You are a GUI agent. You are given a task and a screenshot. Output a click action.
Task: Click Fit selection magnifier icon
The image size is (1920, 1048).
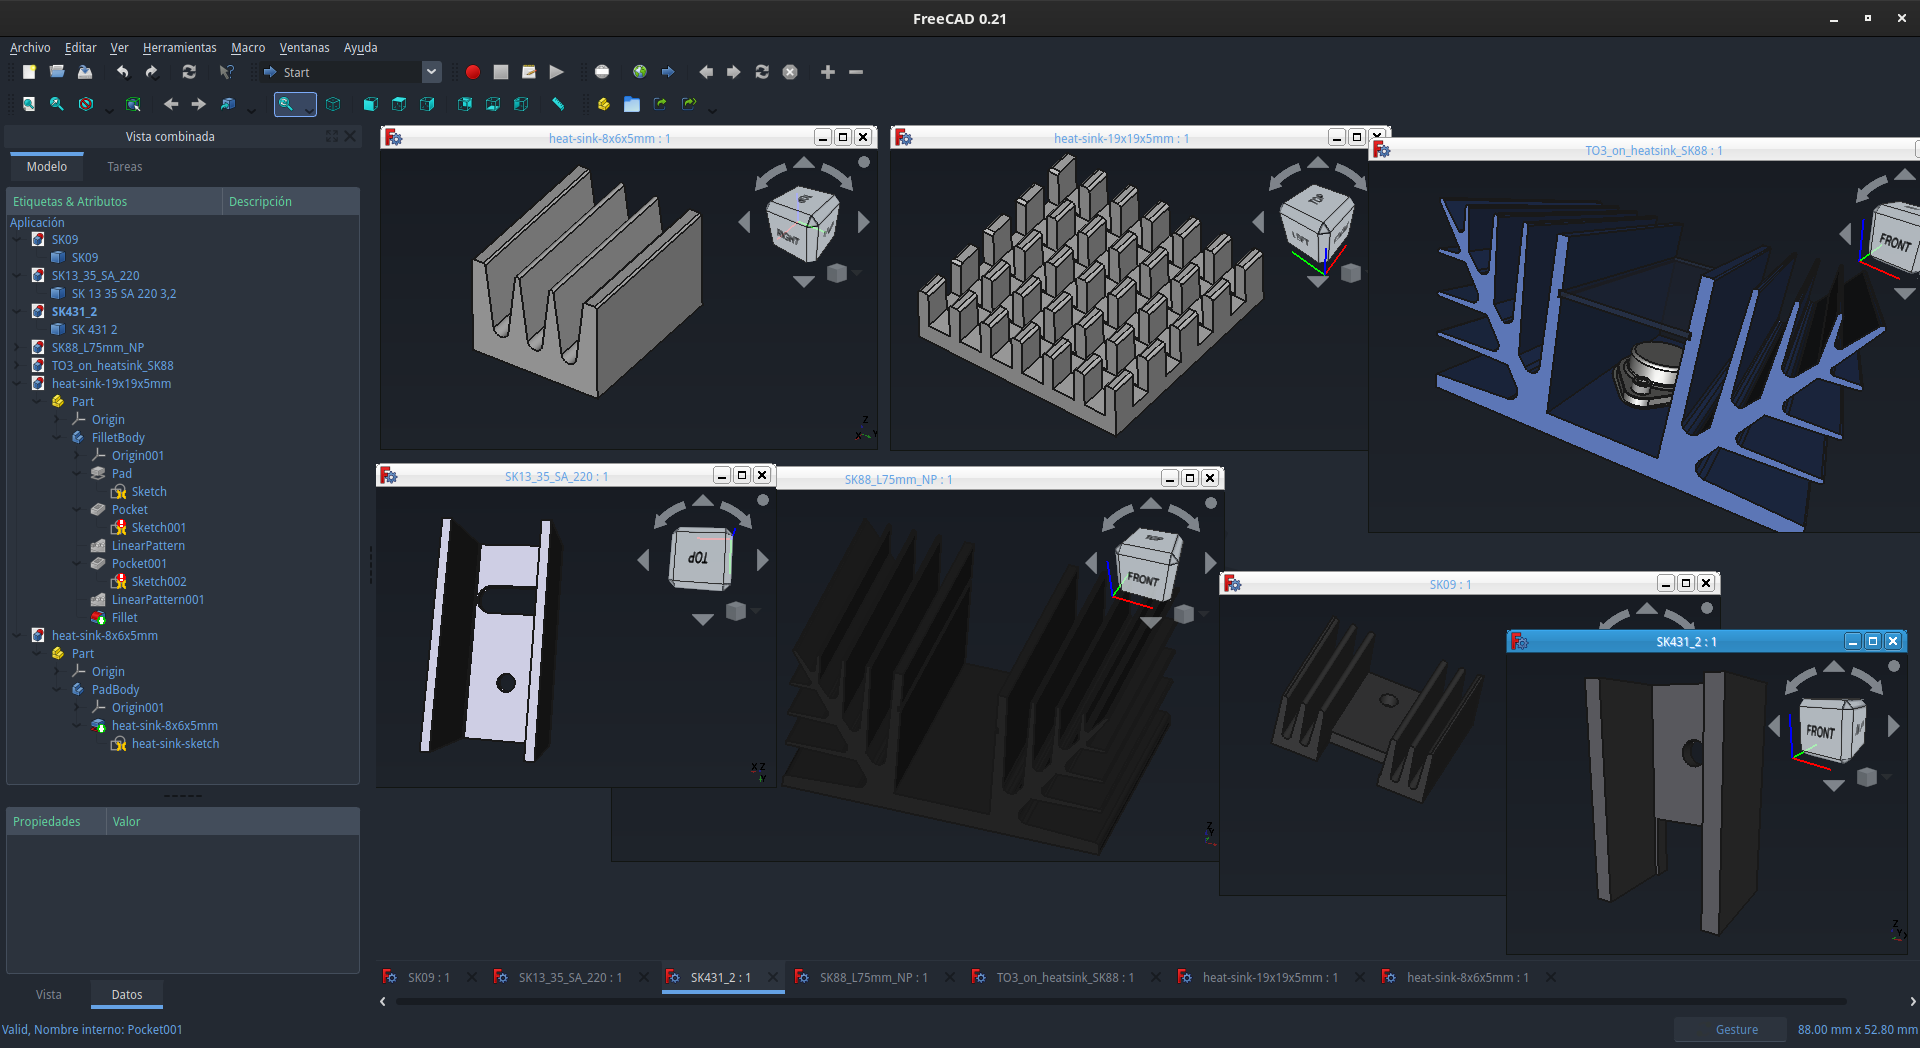57,104
